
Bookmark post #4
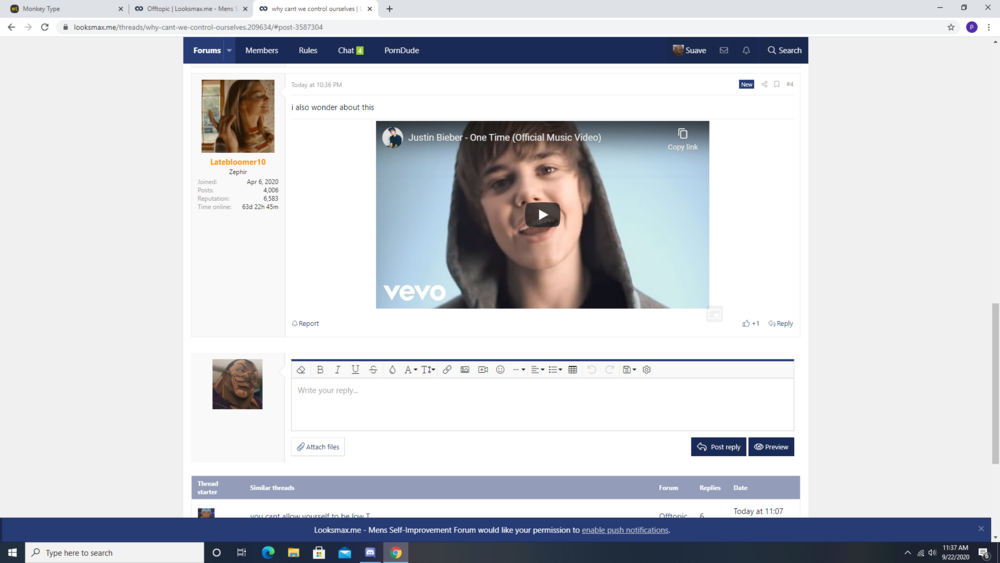pyautogui.click(x=777, y=84)
